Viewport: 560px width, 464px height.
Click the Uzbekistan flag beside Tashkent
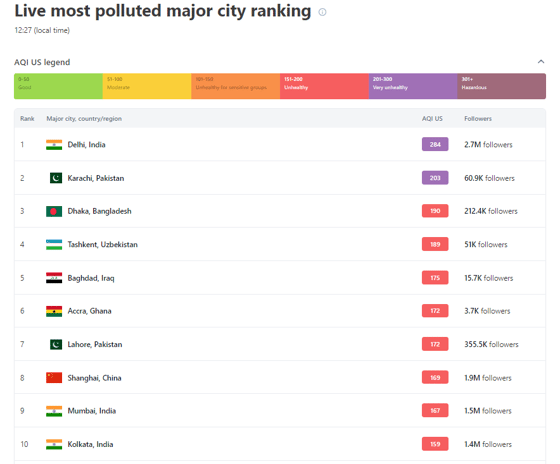click(54, 245)
